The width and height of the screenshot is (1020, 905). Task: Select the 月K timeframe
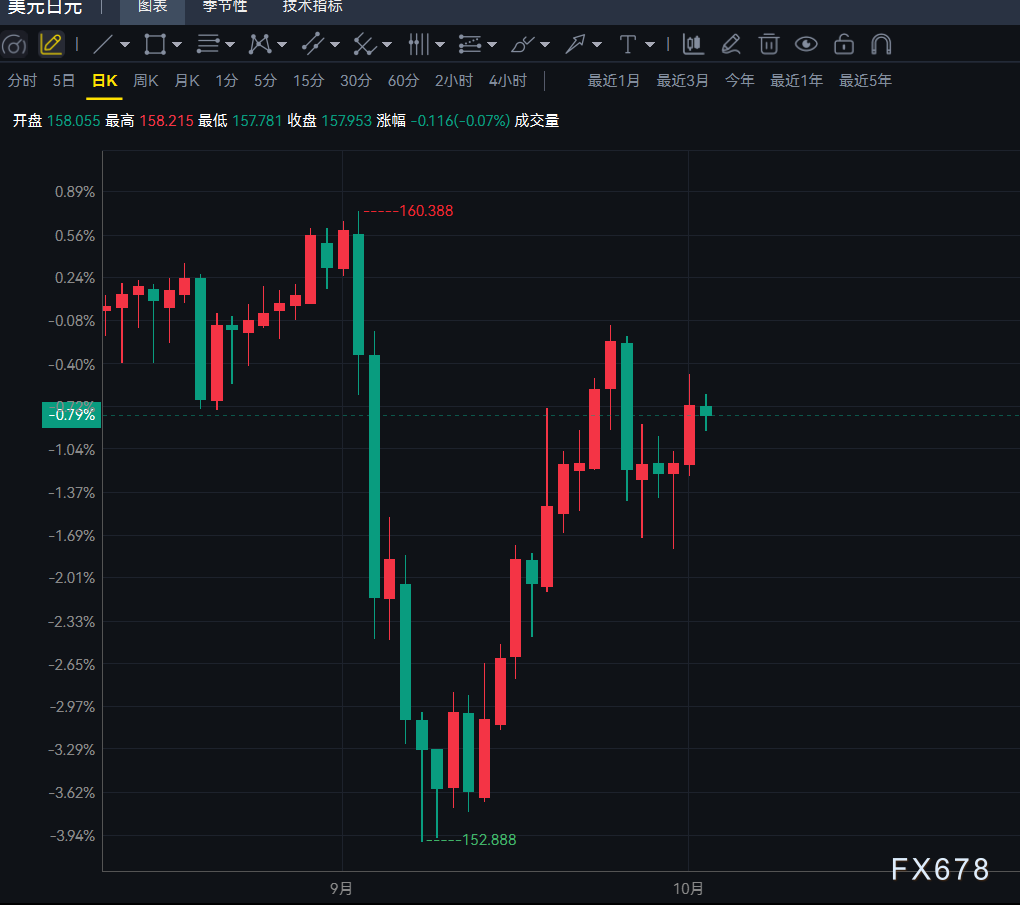[x=187, y=81]
